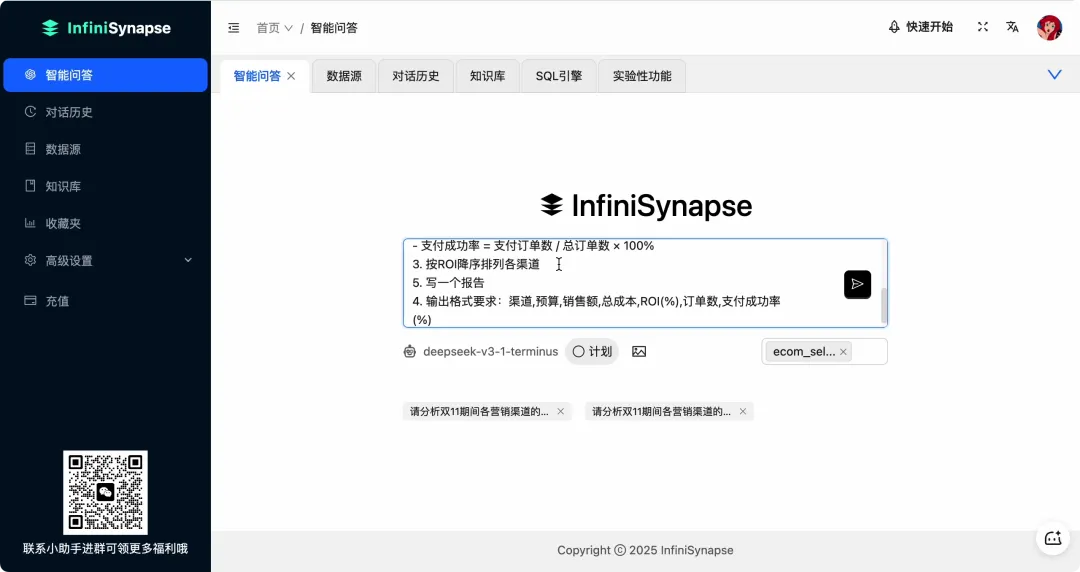The height and width of the screenshot is (572, 1080).
Task: Remove first 请分析双11 suggestion chip
Action: (x=561, y=411)
